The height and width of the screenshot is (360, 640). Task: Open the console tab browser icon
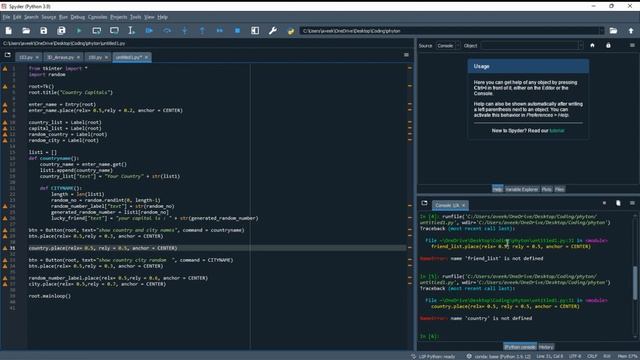(x=424, y=203)
